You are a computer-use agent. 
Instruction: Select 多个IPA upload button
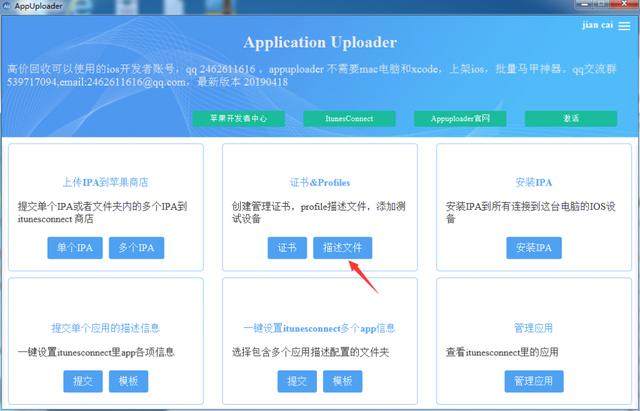(136, 248)
